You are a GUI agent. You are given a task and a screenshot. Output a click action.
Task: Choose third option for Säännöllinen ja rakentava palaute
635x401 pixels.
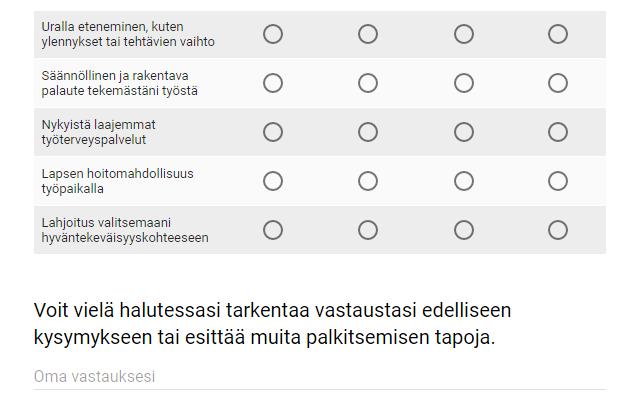464,83
